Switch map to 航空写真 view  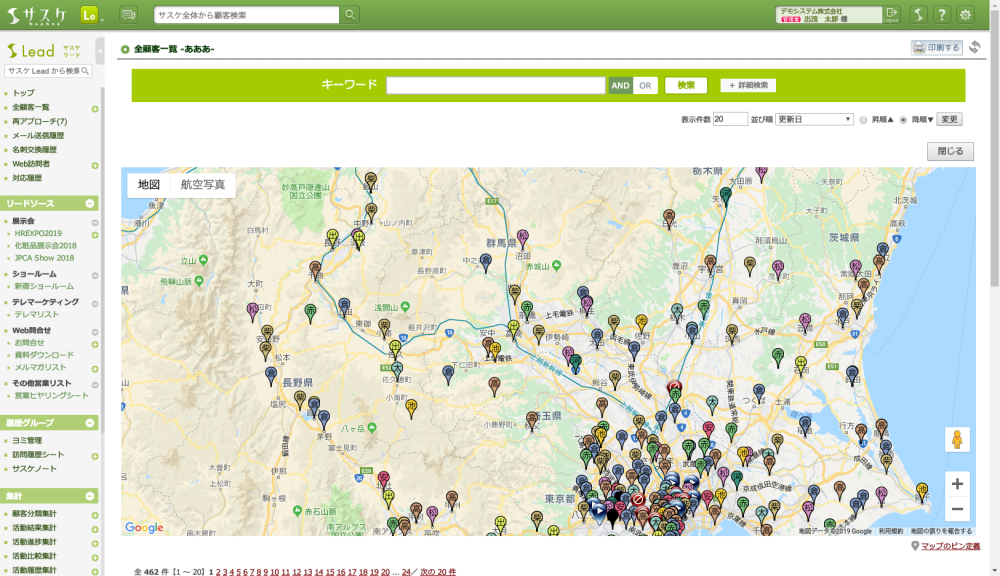[x=203, y=185]
